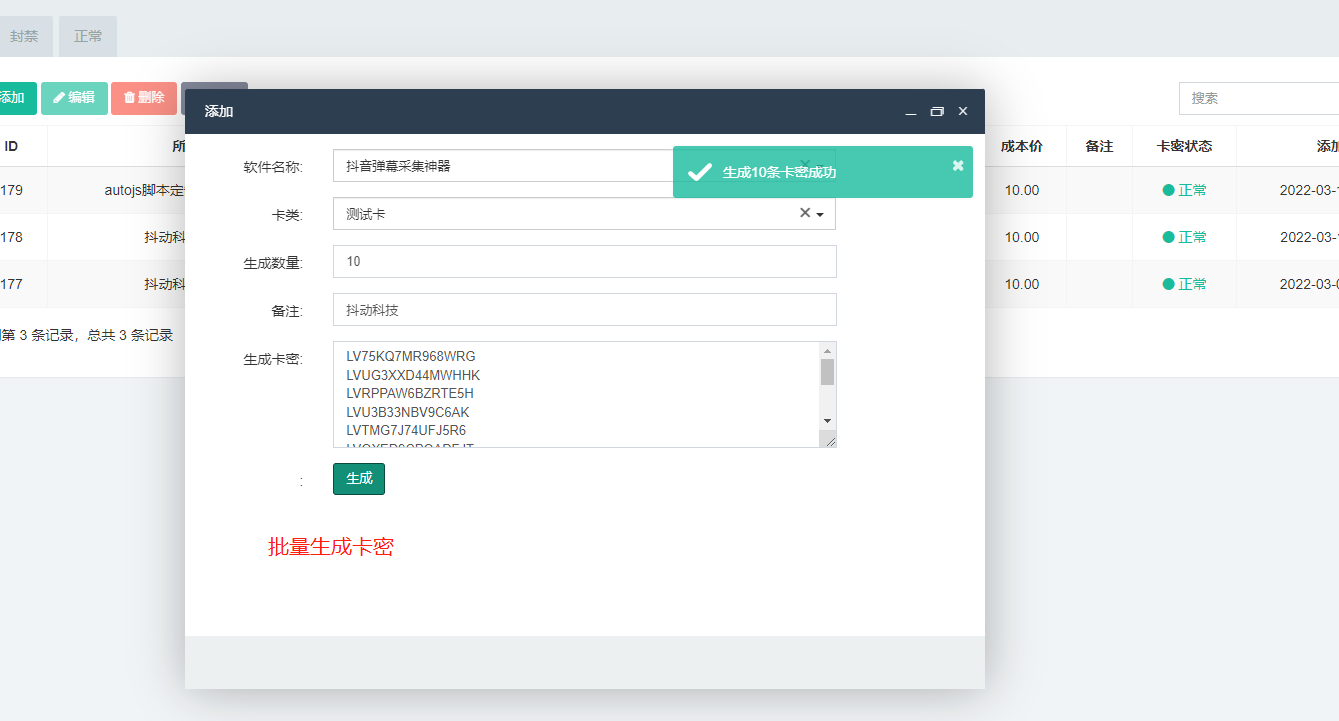Click 正常 status in row 179
The height and width of the screenshot is (721, 1339).
coord(1185,190)
